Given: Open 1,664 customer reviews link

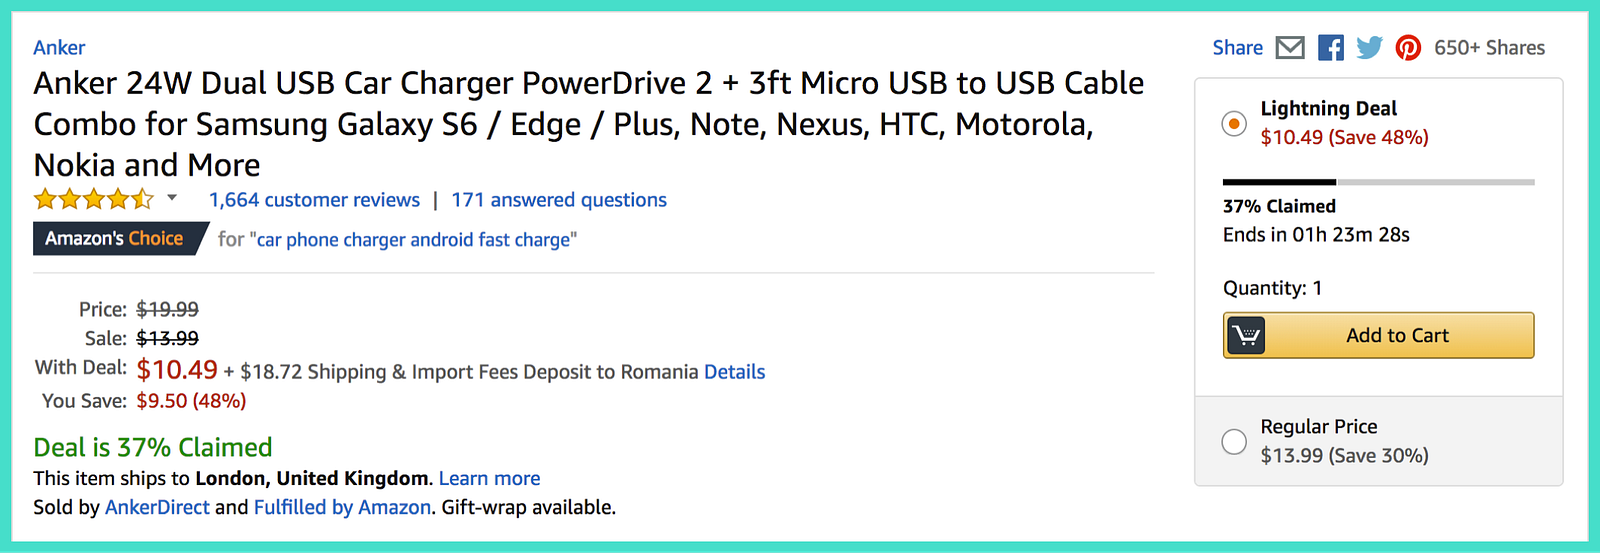Looking at the screenshot, I should 314,199.
